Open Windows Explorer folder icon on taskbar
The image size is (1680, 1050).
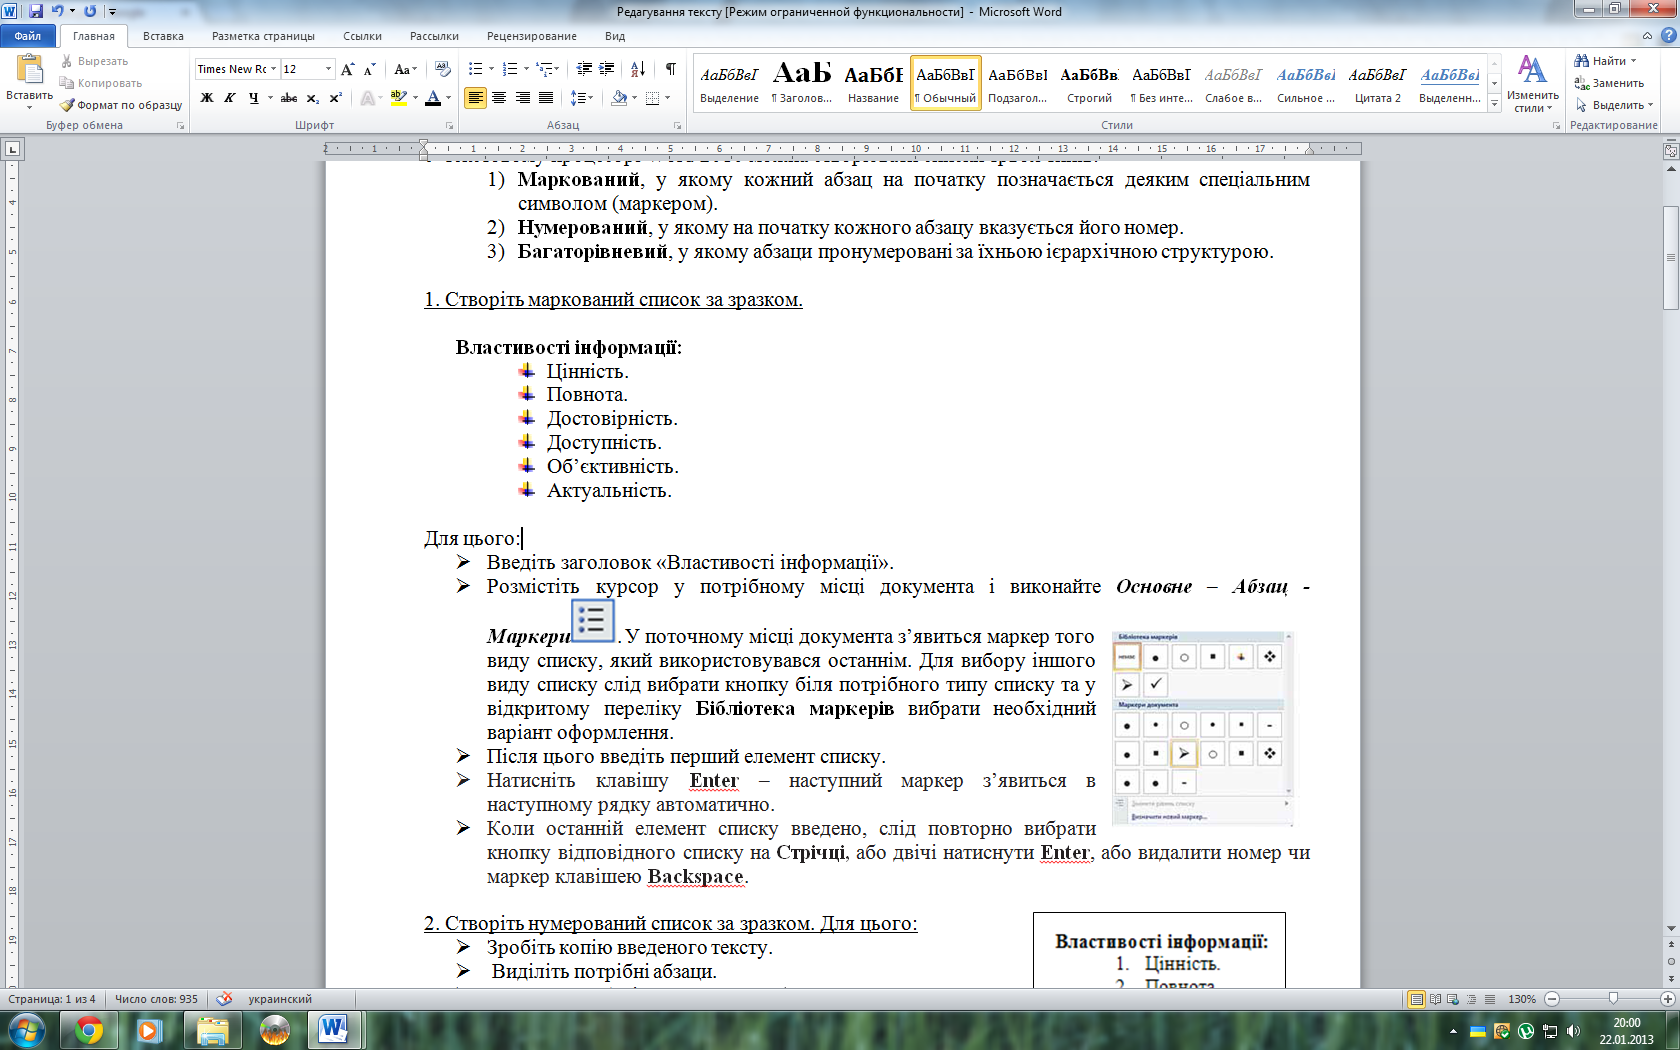coord(212,1030)
